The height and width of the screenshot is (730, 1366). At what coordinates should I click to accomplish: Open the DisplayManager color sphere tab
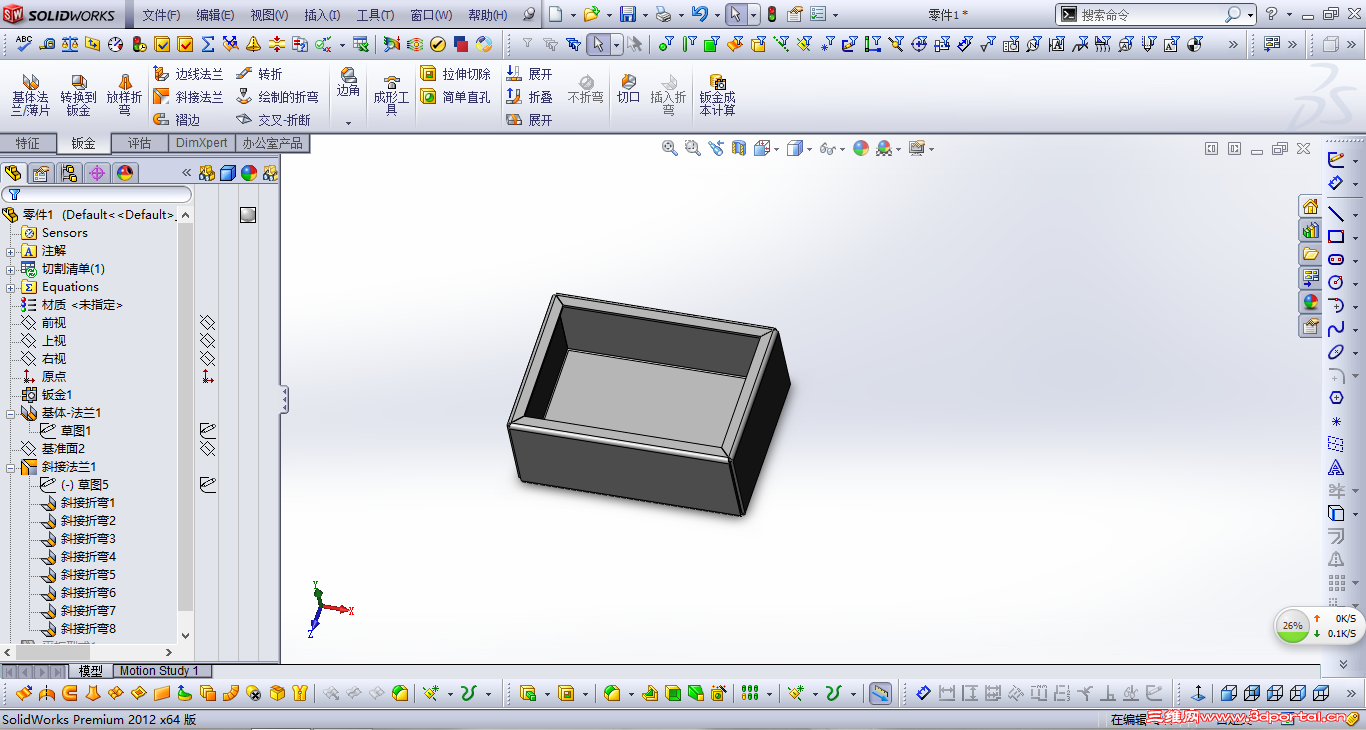point(125,173)
